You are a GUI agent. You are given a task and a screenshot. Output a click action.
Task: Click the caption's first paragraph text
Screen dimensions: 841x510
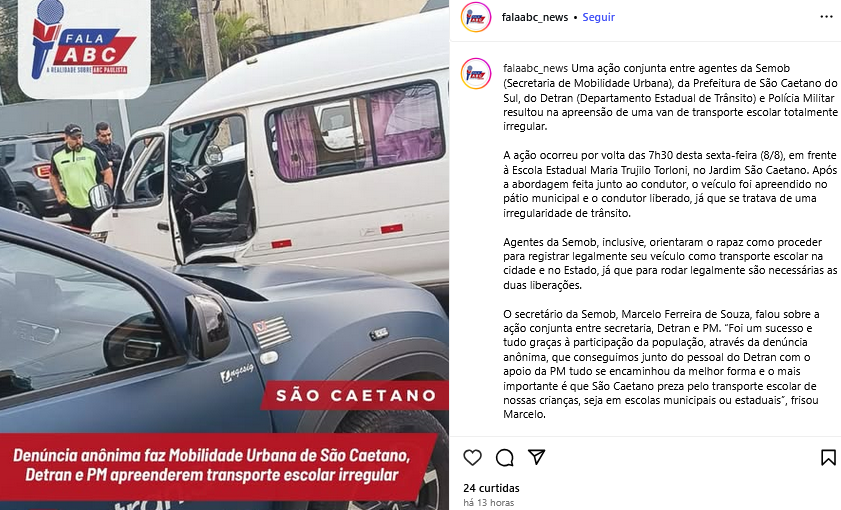(x=670, y=97)
